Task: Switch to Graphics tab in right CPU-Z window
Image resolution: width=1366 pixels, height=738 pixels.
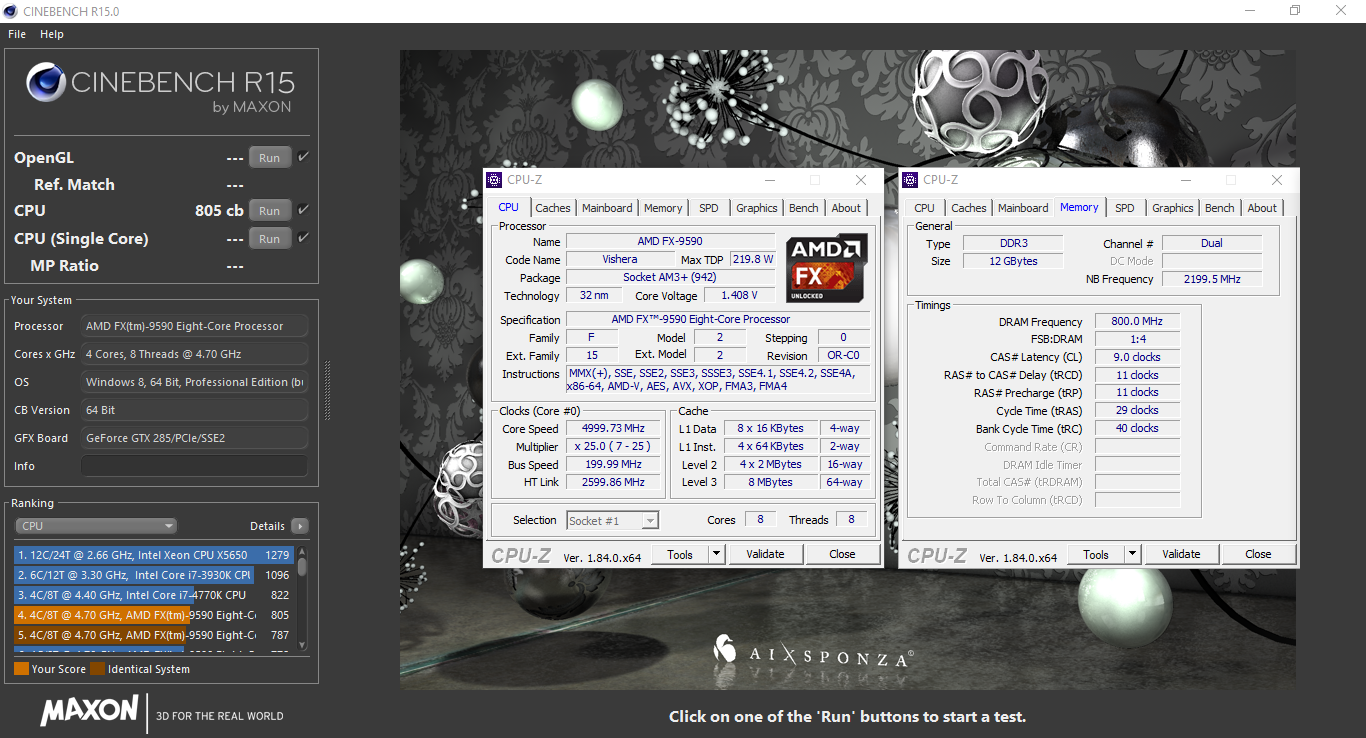Action: (1173, 208)
